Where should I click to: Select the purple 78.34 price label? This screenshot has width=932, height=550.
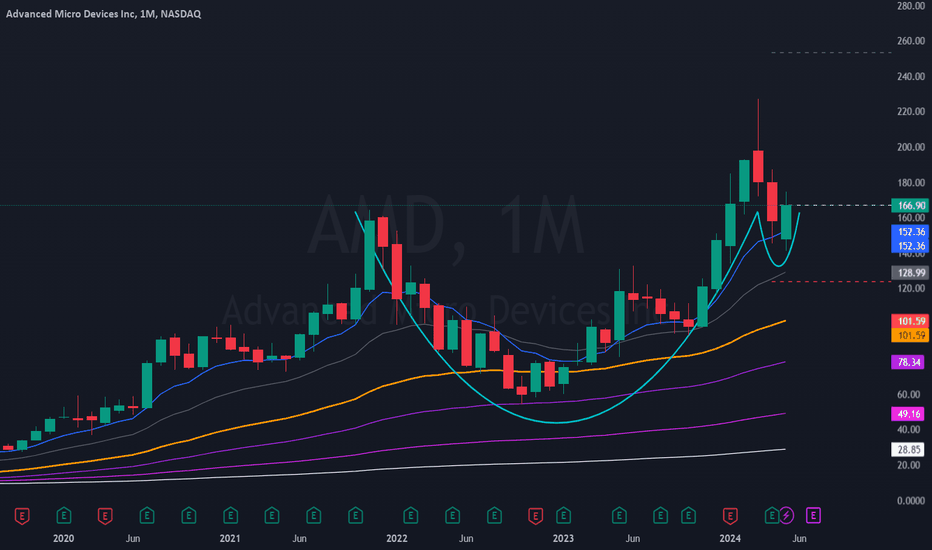908,362
